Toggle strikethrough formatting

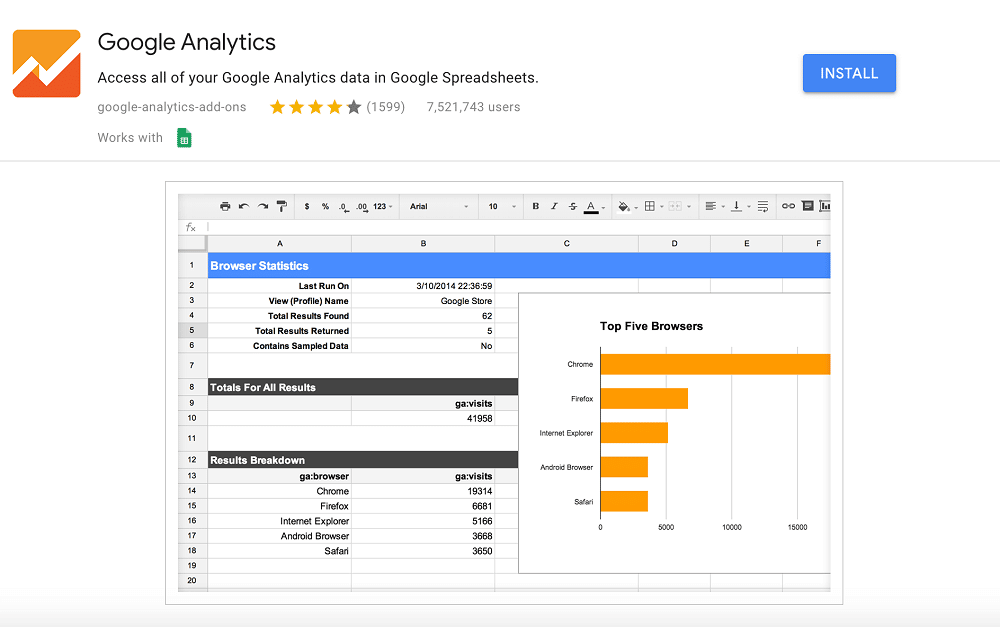click(573, 206)
